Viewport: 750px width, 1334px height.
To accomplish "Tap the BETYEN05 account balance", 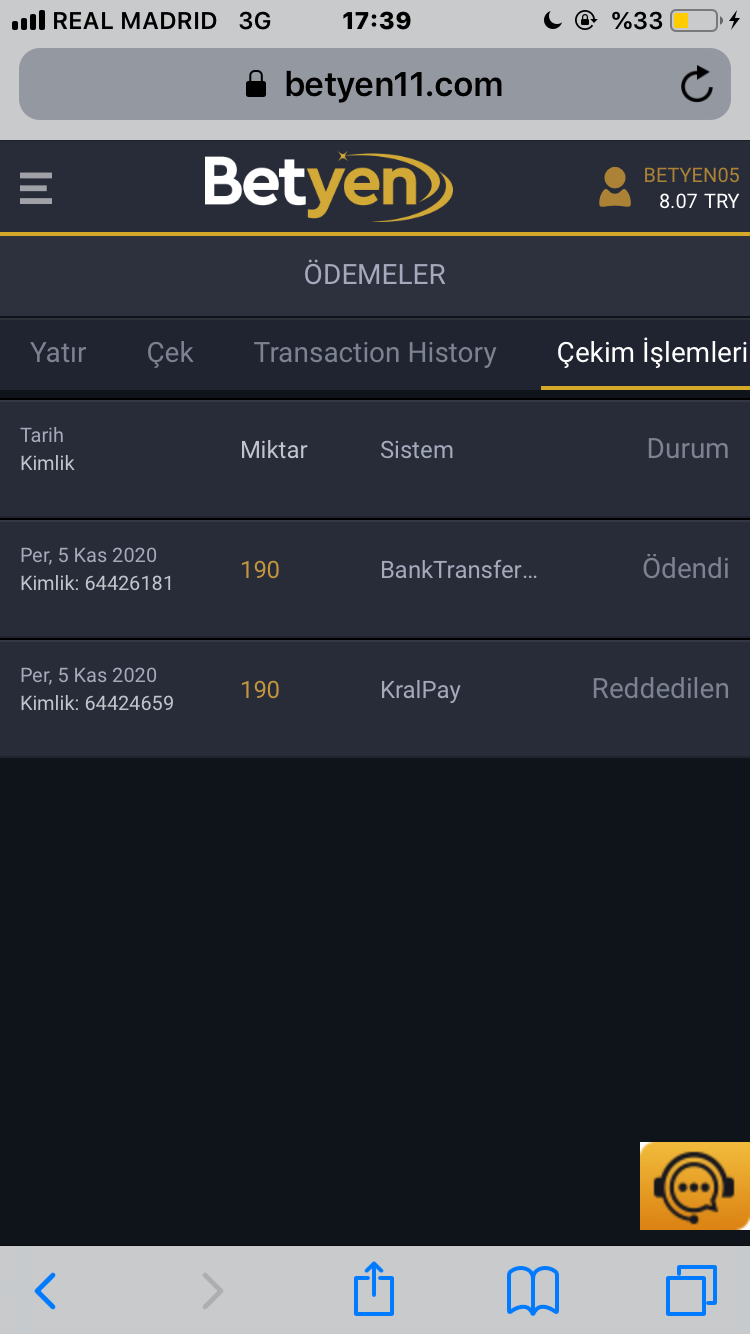I will (691, 188).
